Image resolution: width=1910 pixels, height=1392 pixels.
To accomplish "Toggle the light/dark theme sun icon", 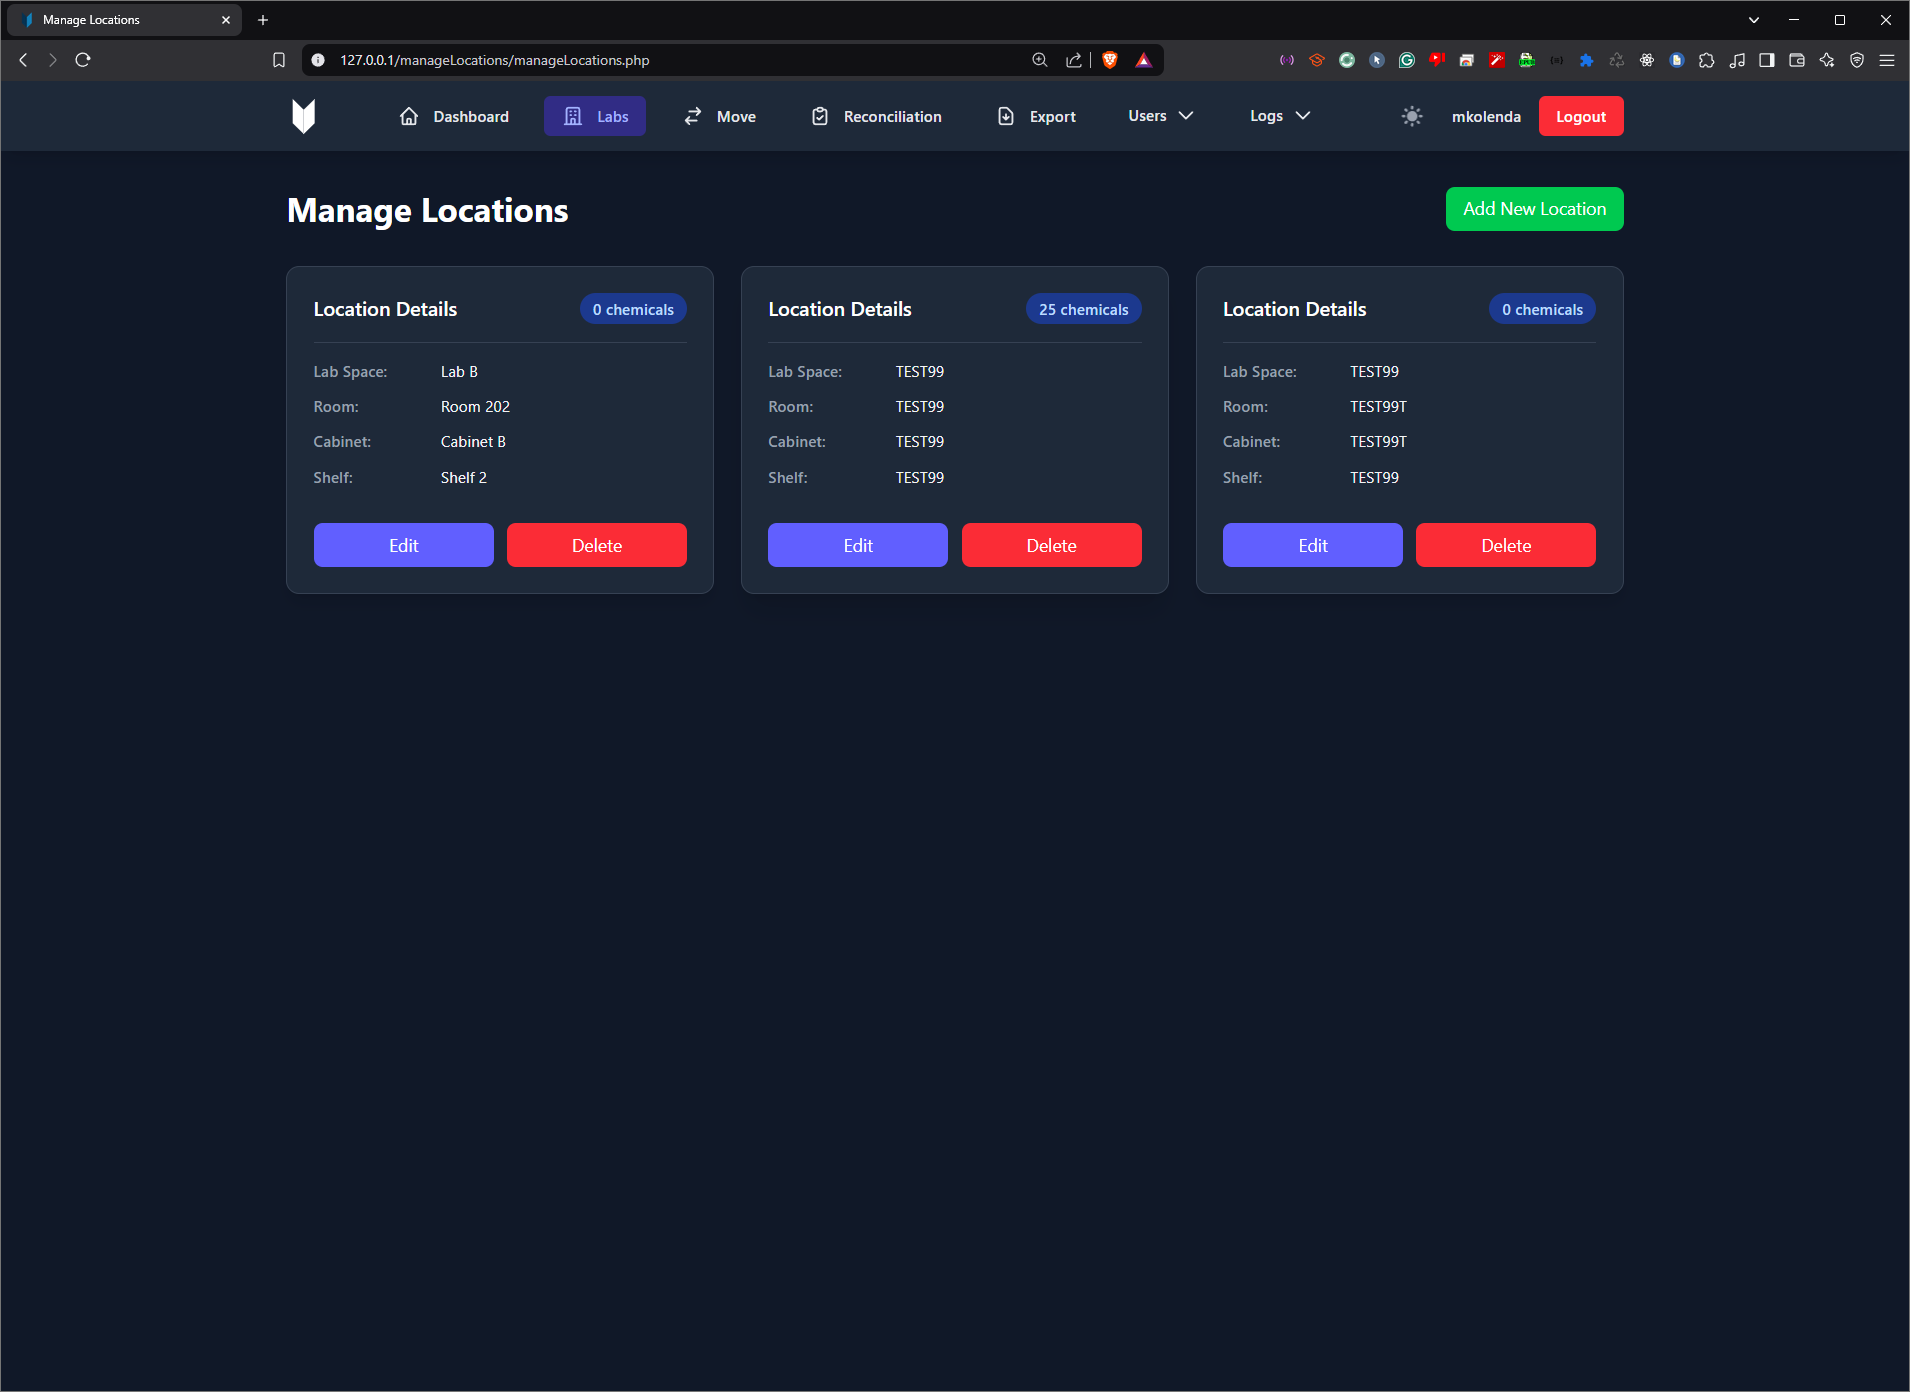I will point(1411,116).
